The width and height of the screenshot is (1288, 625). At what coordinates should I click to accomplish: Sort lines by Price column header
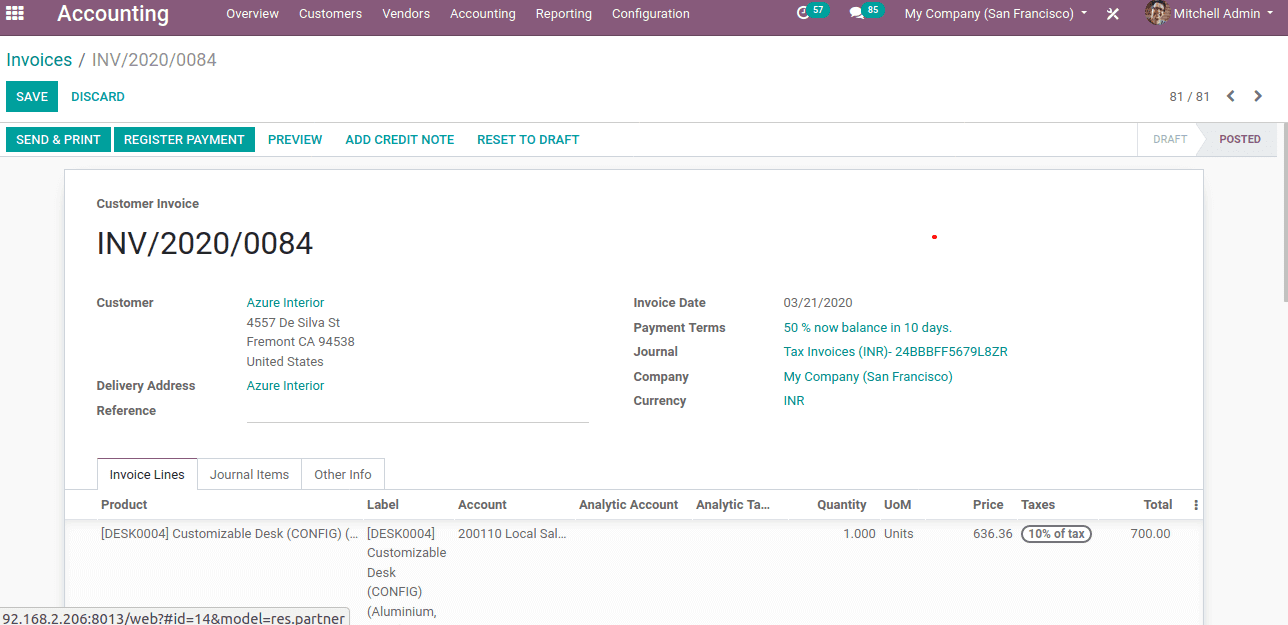[988, 505]
